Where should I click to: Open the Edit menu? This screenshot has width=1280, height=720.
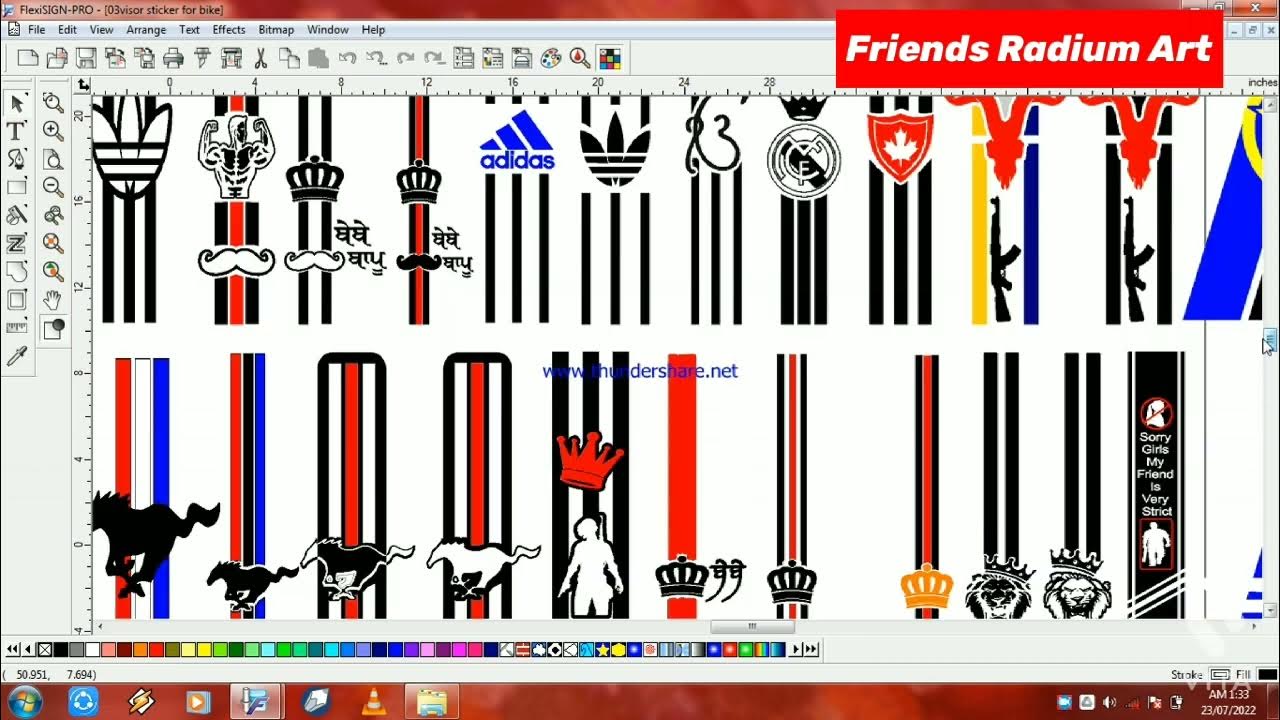pos(67,30)
